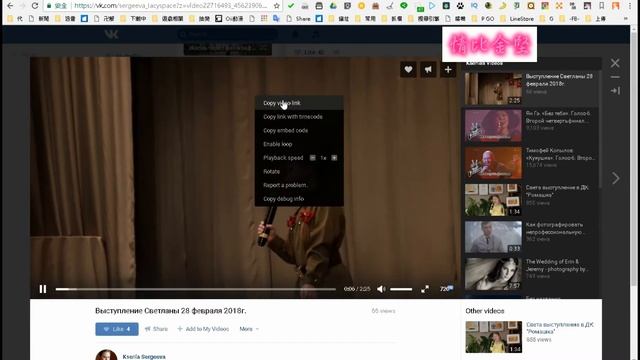Screen dimensions: 640x360
Task: Open Выступление Светланы thumbnail in playlist
Action: [493, 89]
